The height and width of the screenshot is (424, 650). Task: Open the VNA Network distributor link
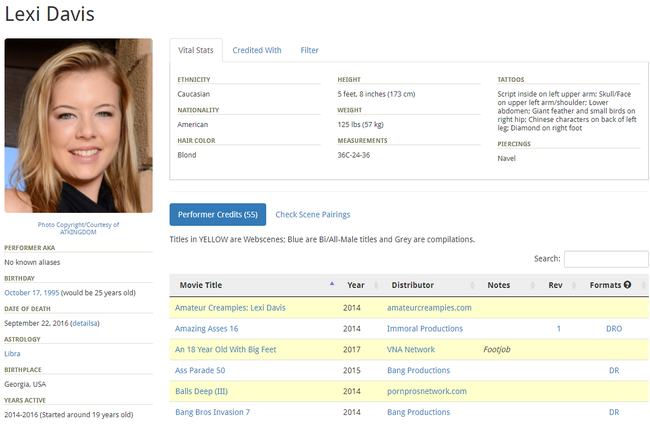coord(411,349)
